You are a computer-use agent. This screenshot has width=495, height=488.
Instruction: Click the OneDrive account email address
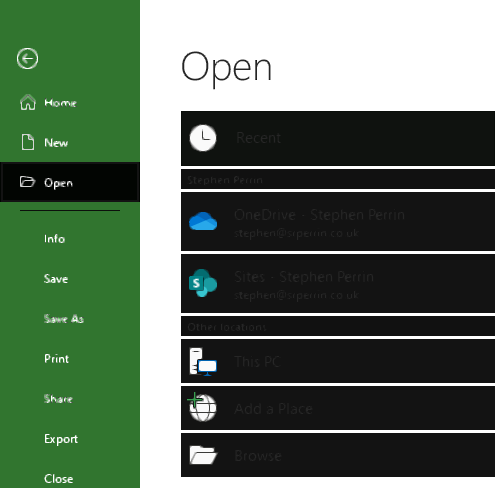tap(296, 233)
